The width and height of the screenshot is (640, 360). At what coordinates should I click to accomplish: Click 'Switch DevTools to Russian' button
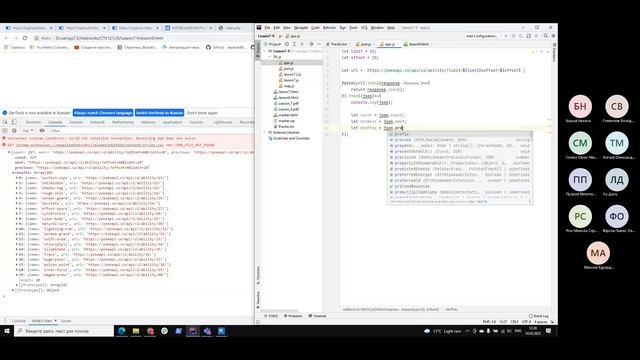(160, 113)
